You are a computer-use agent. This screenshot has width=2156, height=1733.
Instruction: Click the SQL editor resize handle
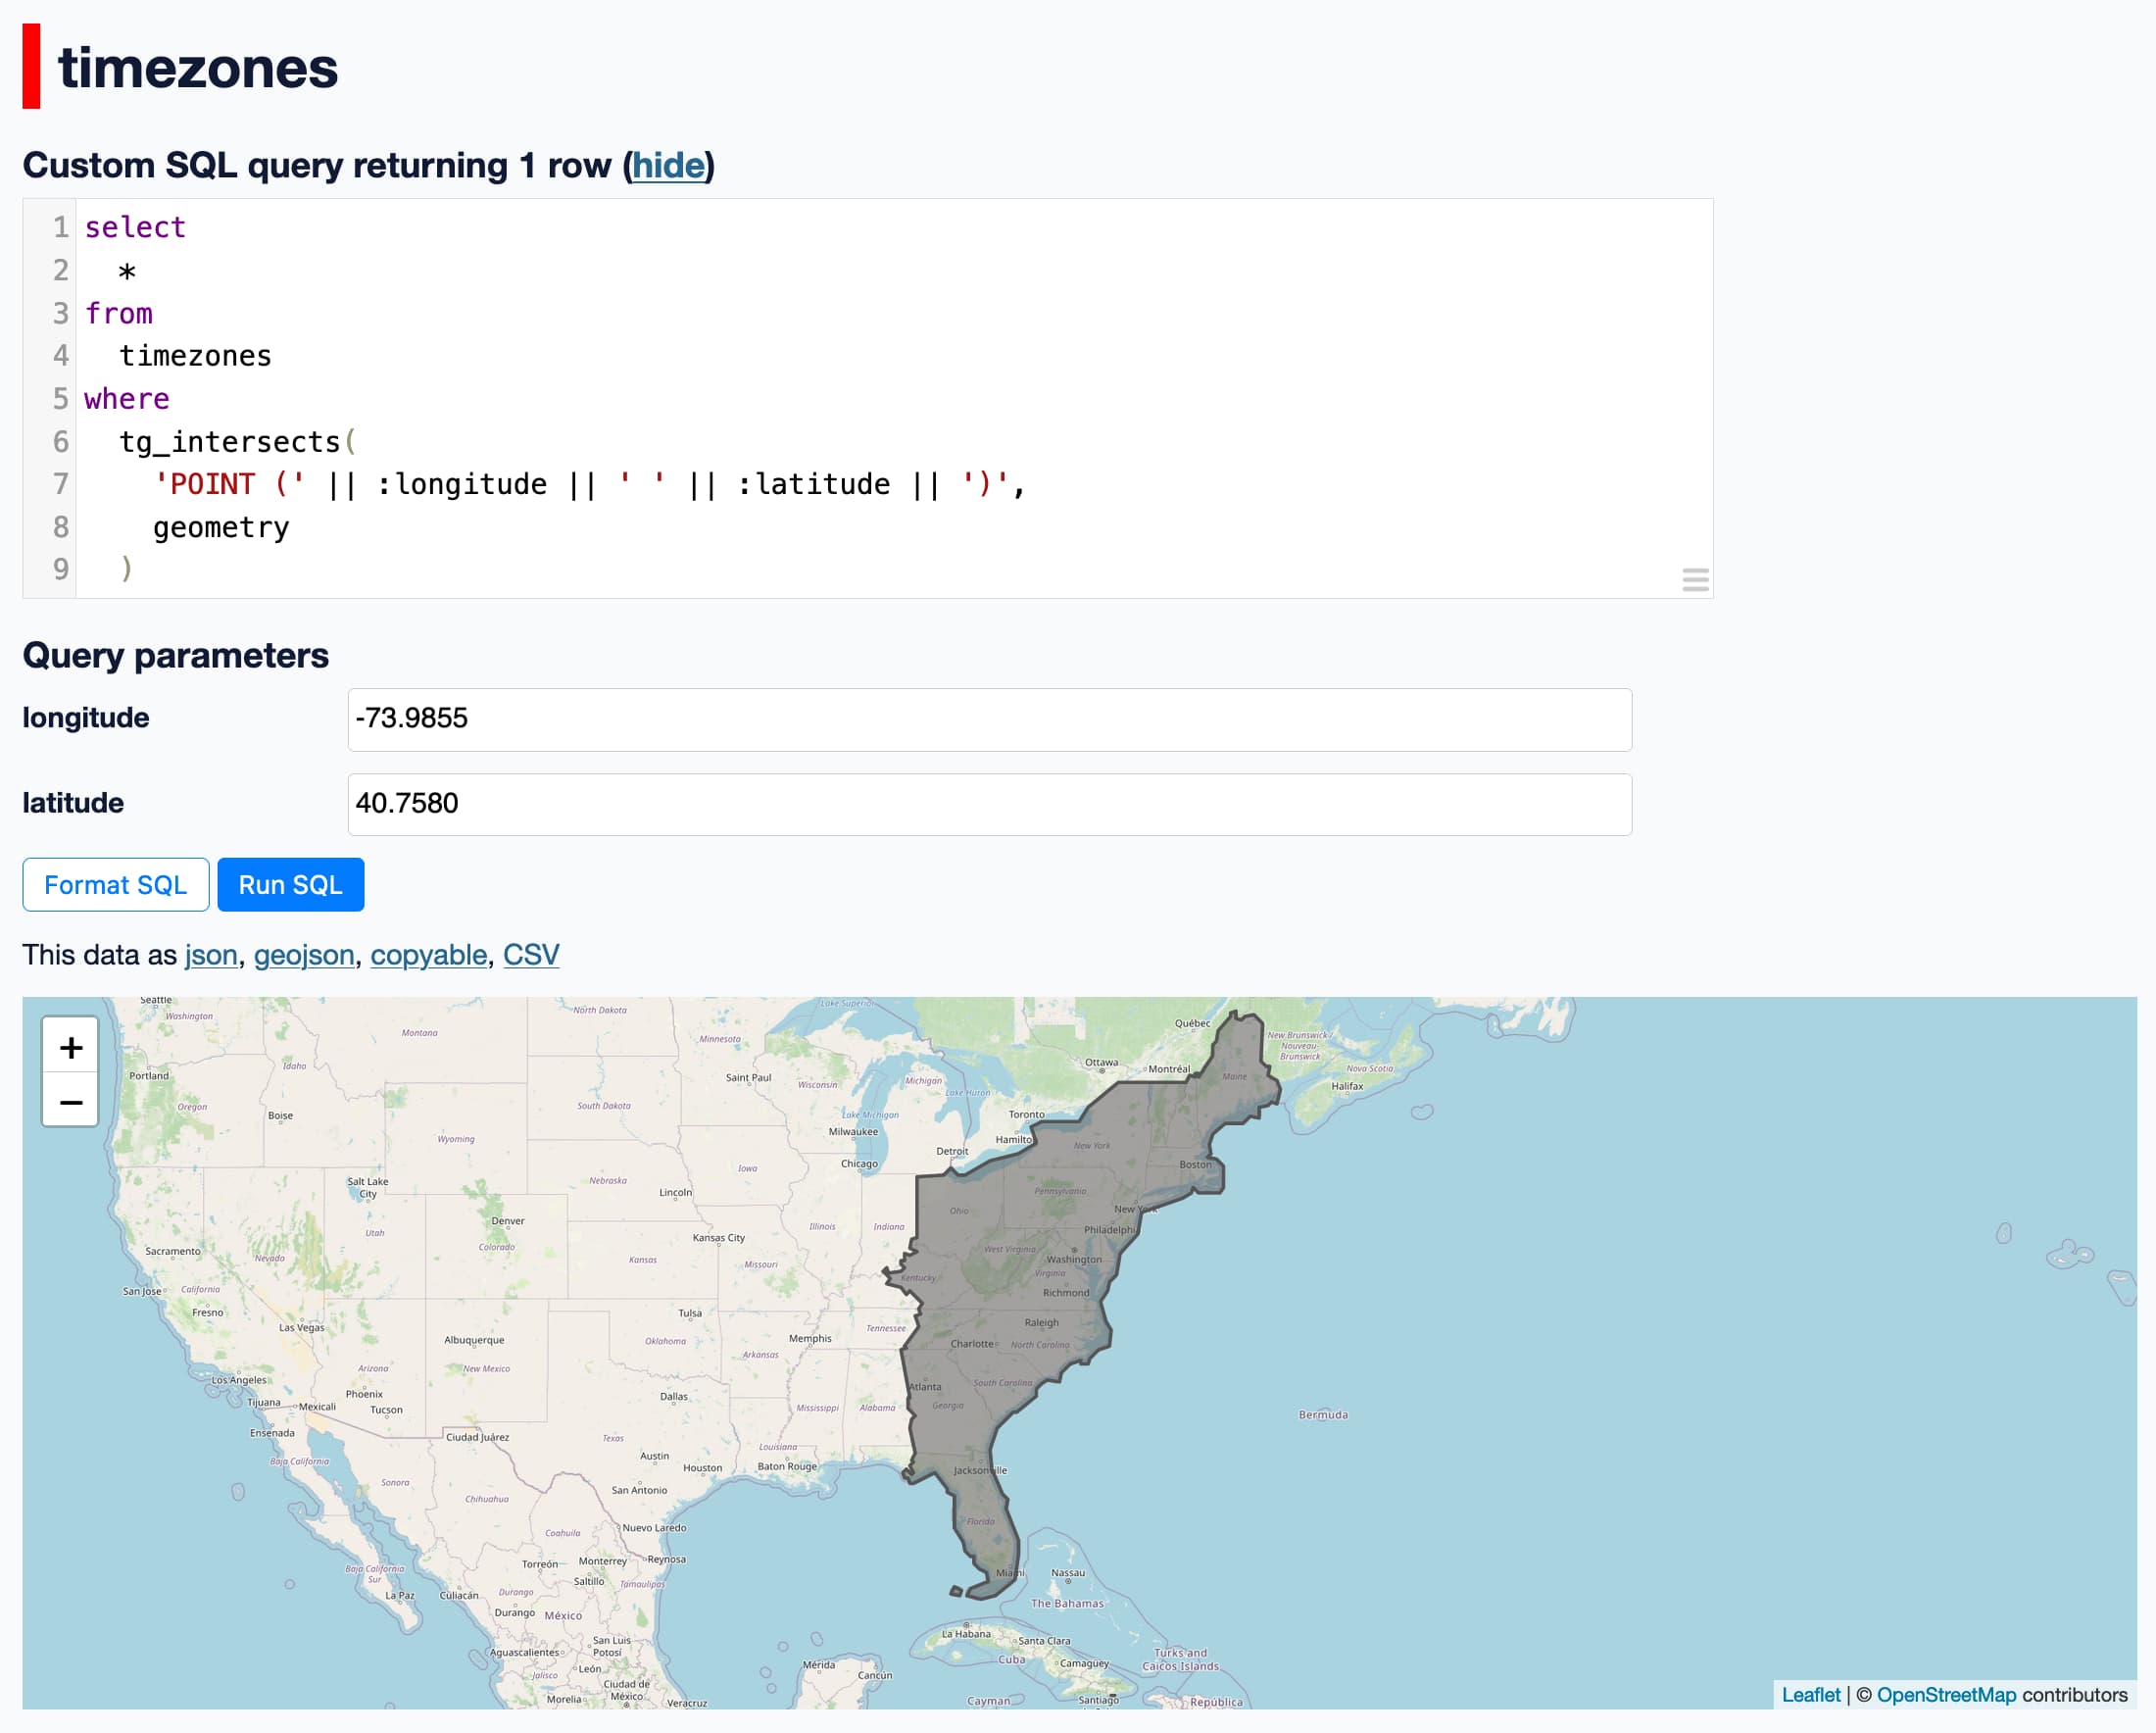coord(1695,580)
